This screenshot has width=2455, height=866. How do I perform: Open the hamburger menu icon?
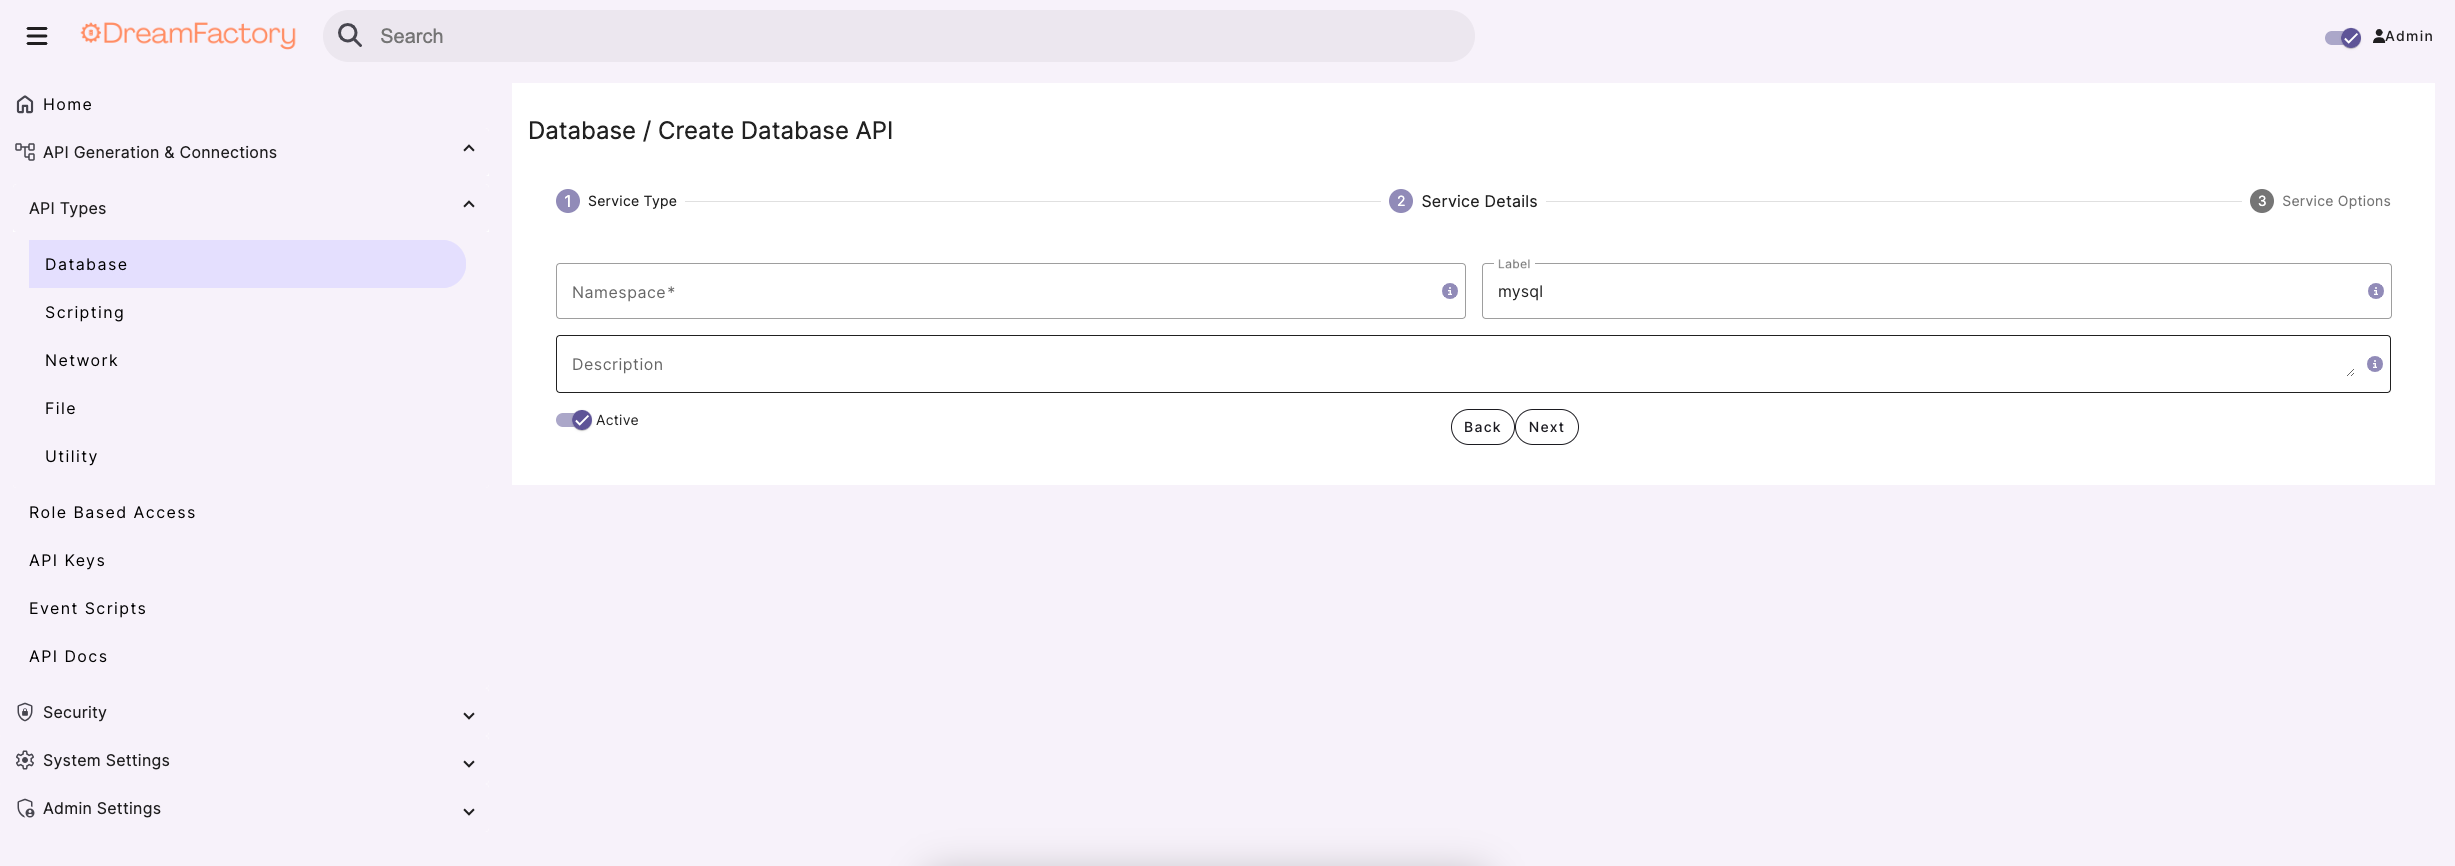tap(37, 36)
